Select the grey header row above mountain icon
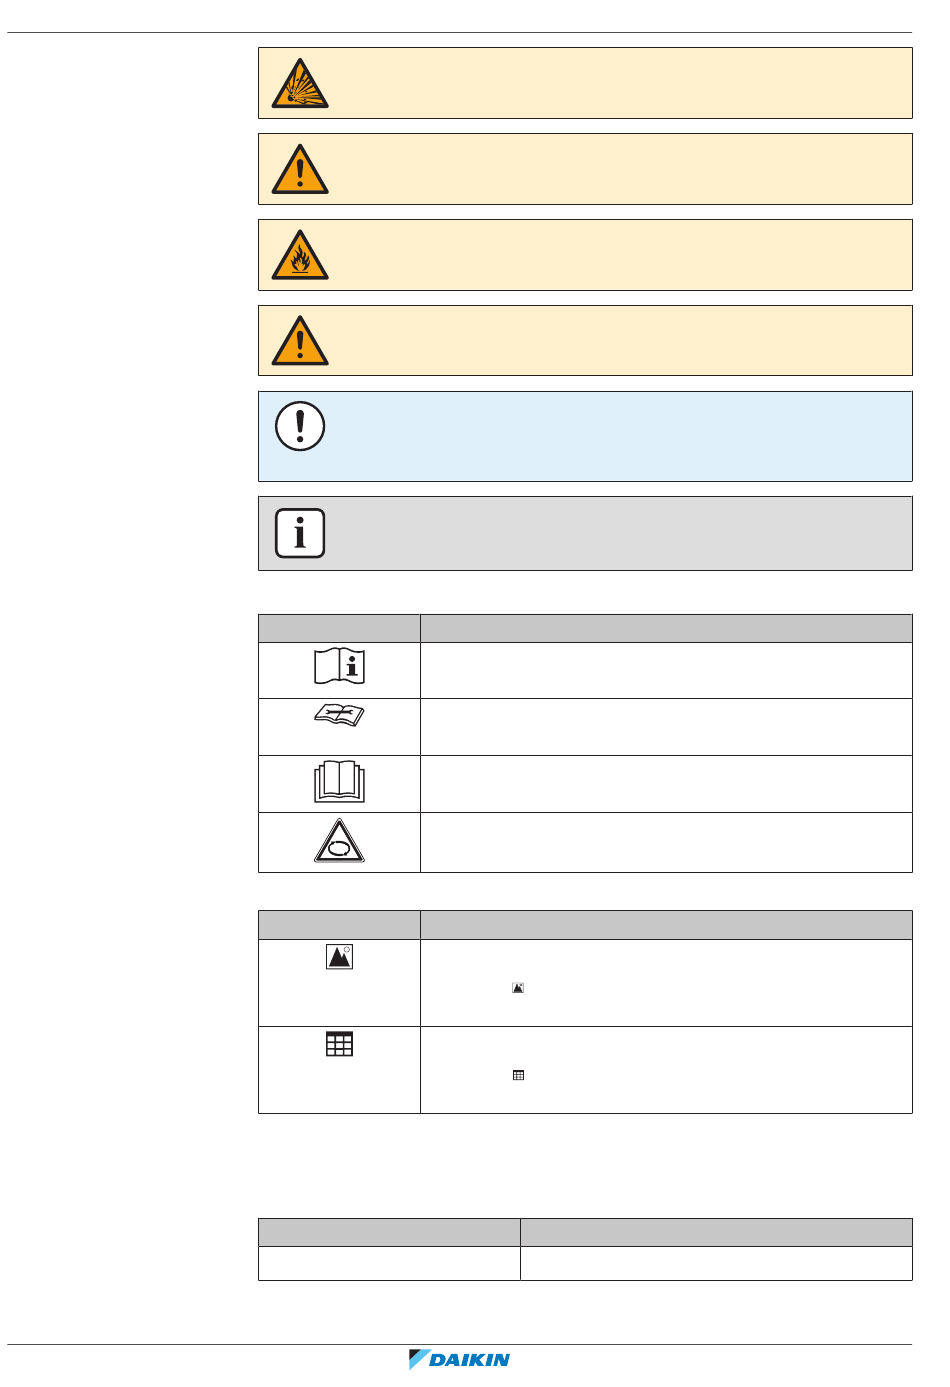Viewport: 950px width, 1387px height. 585,925
